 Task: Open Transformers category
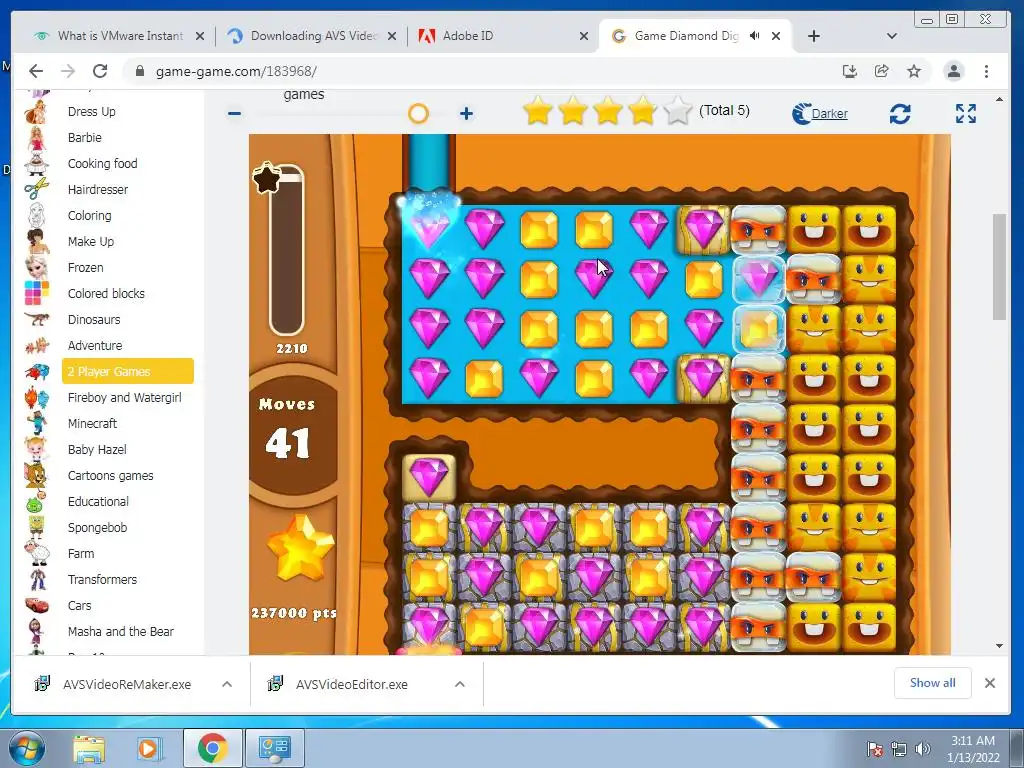pos(103,580)
